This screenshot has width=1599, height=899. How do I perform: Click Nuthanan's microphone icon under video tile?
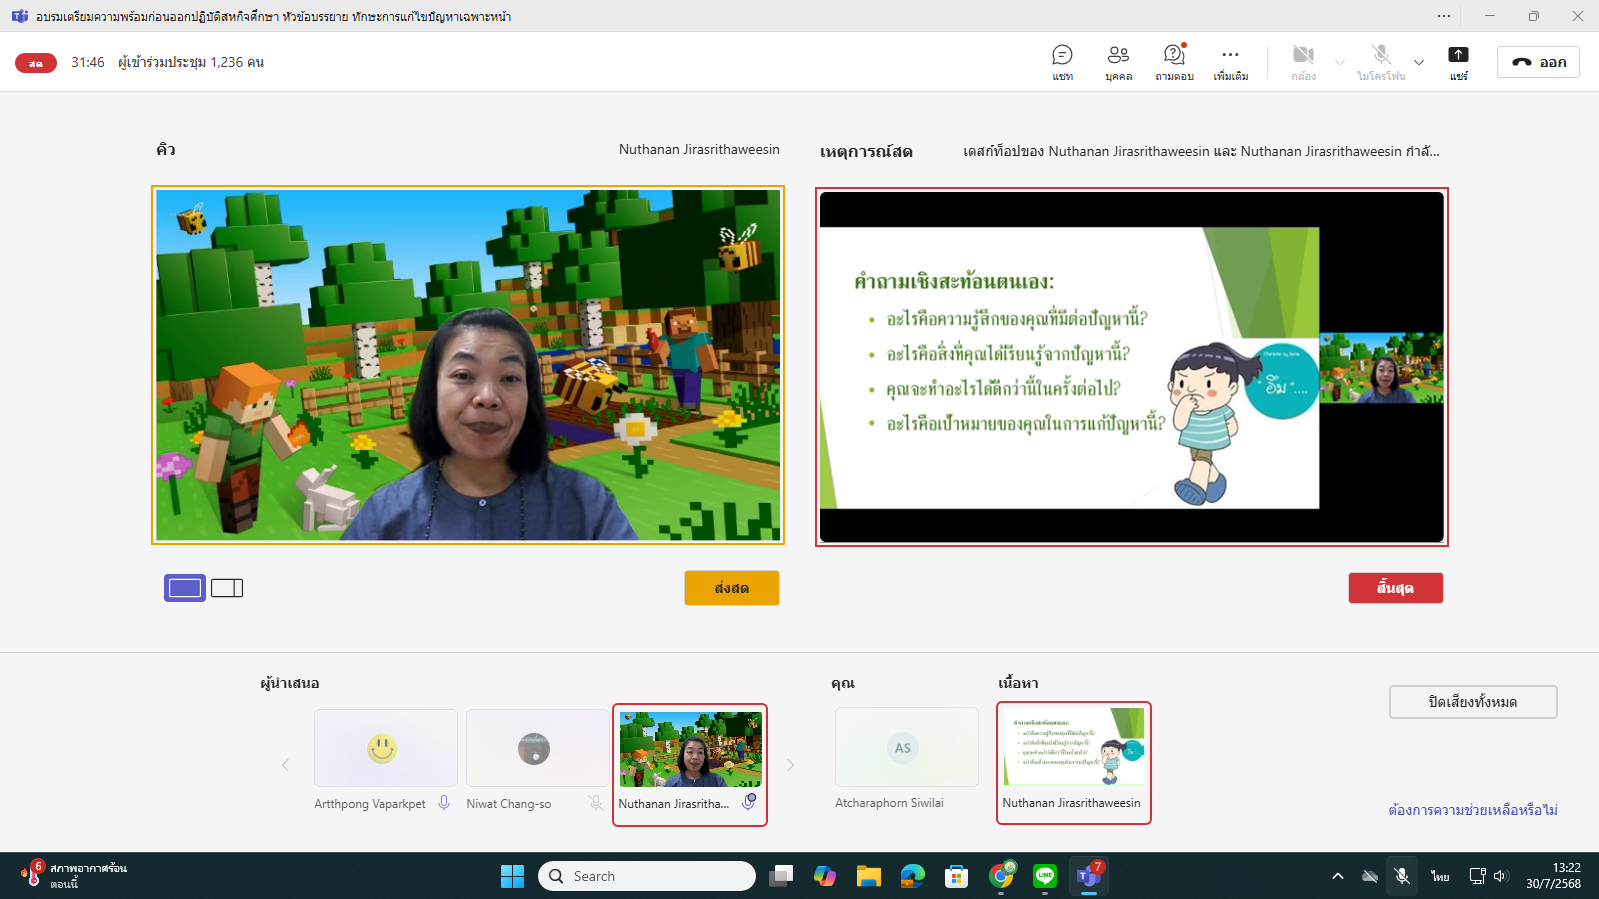click(x=749, y=803)
